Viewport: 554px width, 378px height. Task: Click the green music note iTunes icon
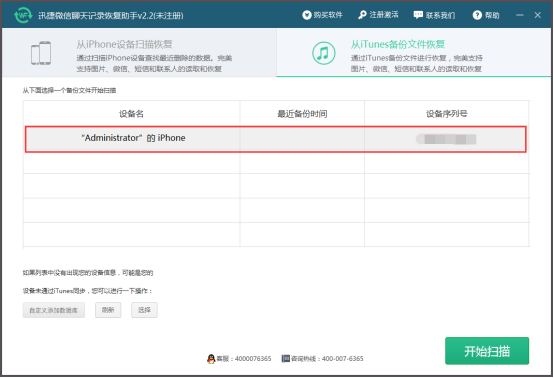[324, 53]
